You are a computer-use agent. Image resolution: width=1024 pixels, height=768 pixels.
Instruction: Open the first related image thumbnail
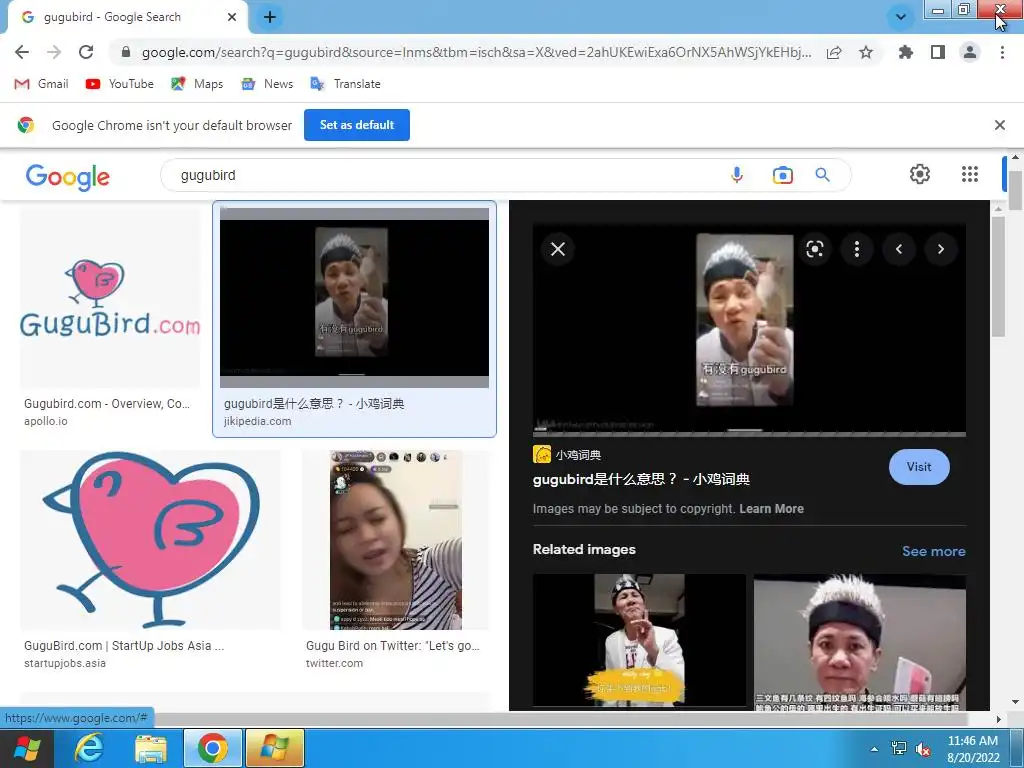[639, 640]
